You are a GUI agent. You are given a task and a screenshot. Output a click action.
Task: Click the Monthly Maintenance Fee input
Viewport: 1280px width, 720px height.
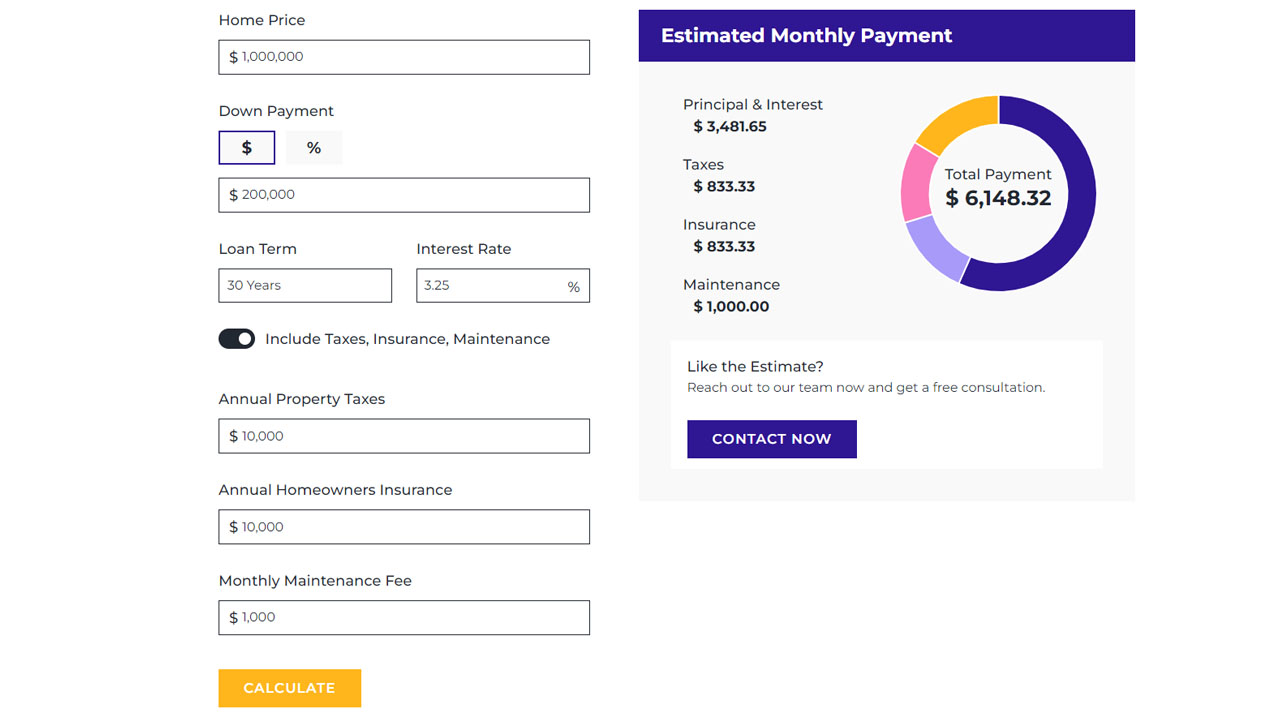pyautogui.click(x=403, y=617)
